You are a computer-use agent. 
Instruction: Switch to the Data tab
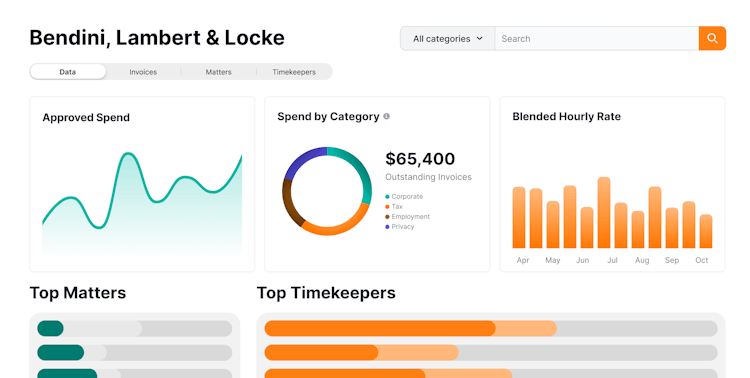coord(67,72)
